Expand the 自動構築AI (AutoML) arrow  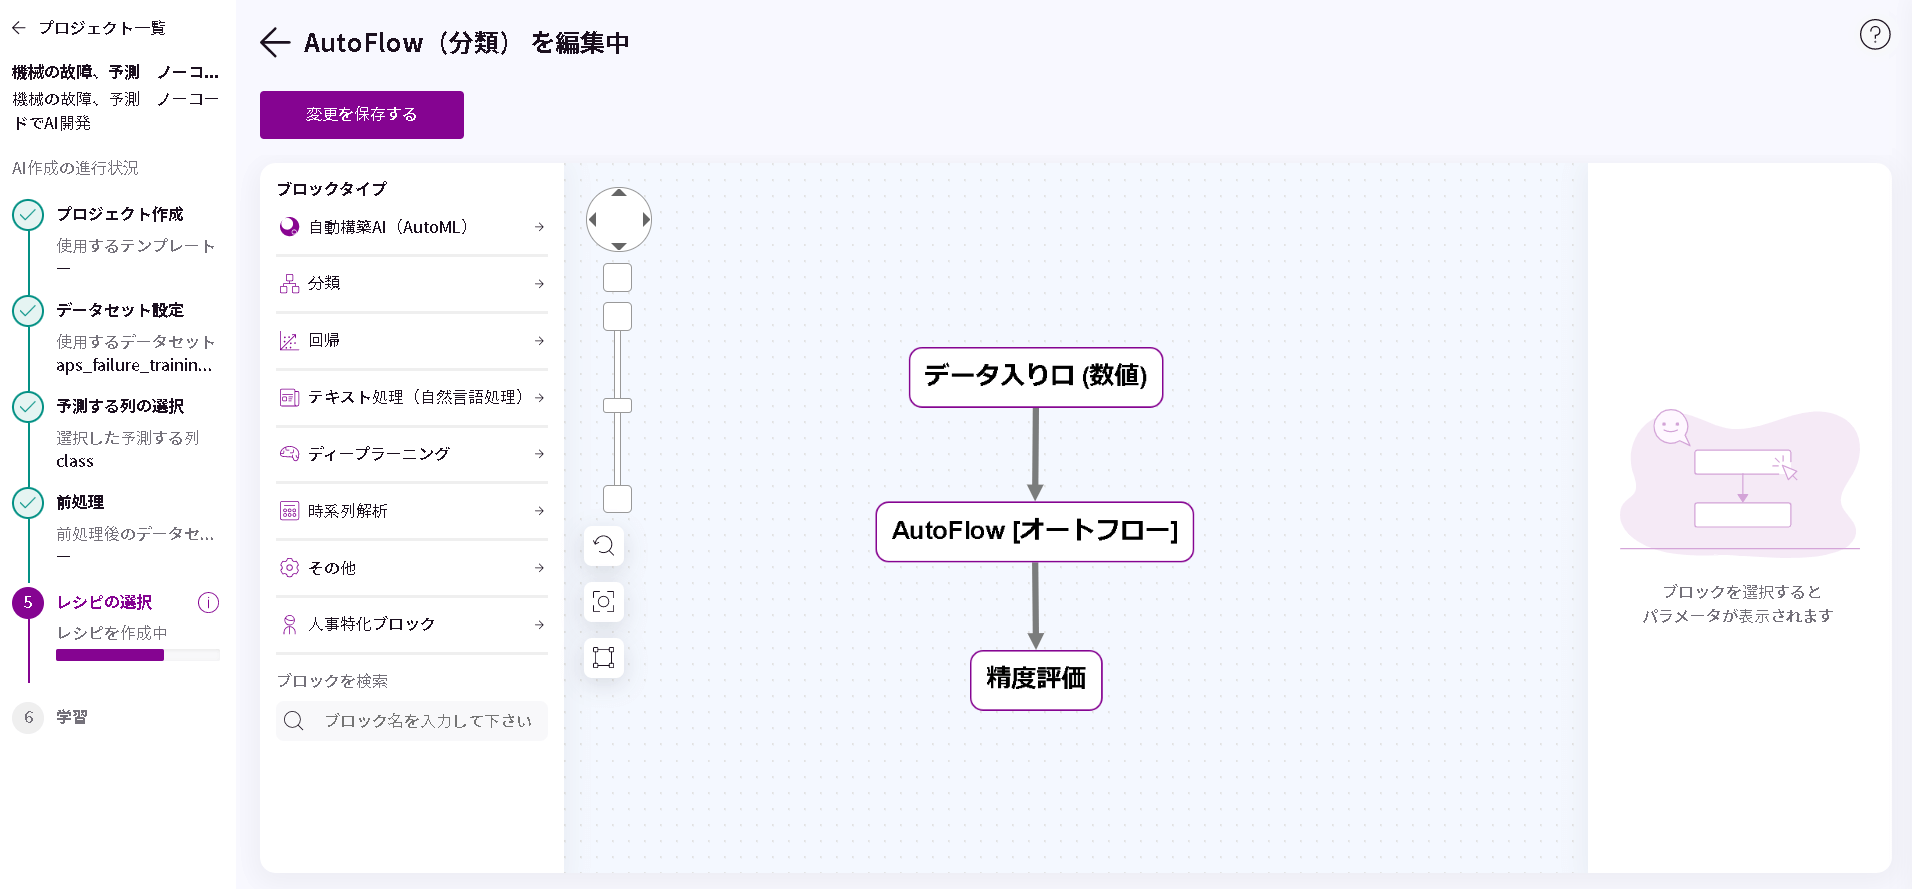point(539,227)
